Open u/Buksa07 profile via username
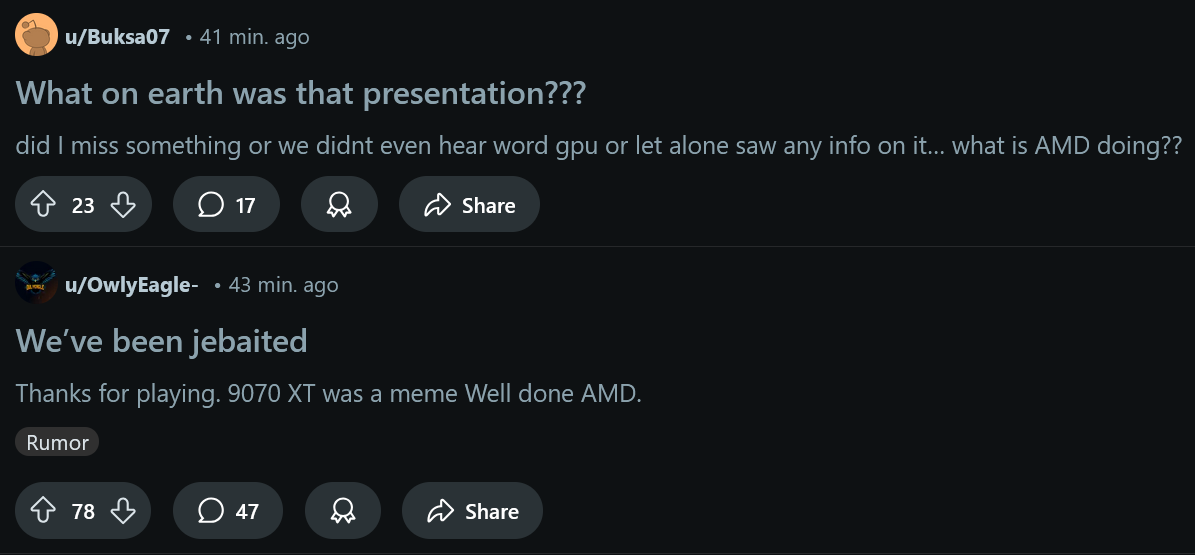 [x=117, y=37]
